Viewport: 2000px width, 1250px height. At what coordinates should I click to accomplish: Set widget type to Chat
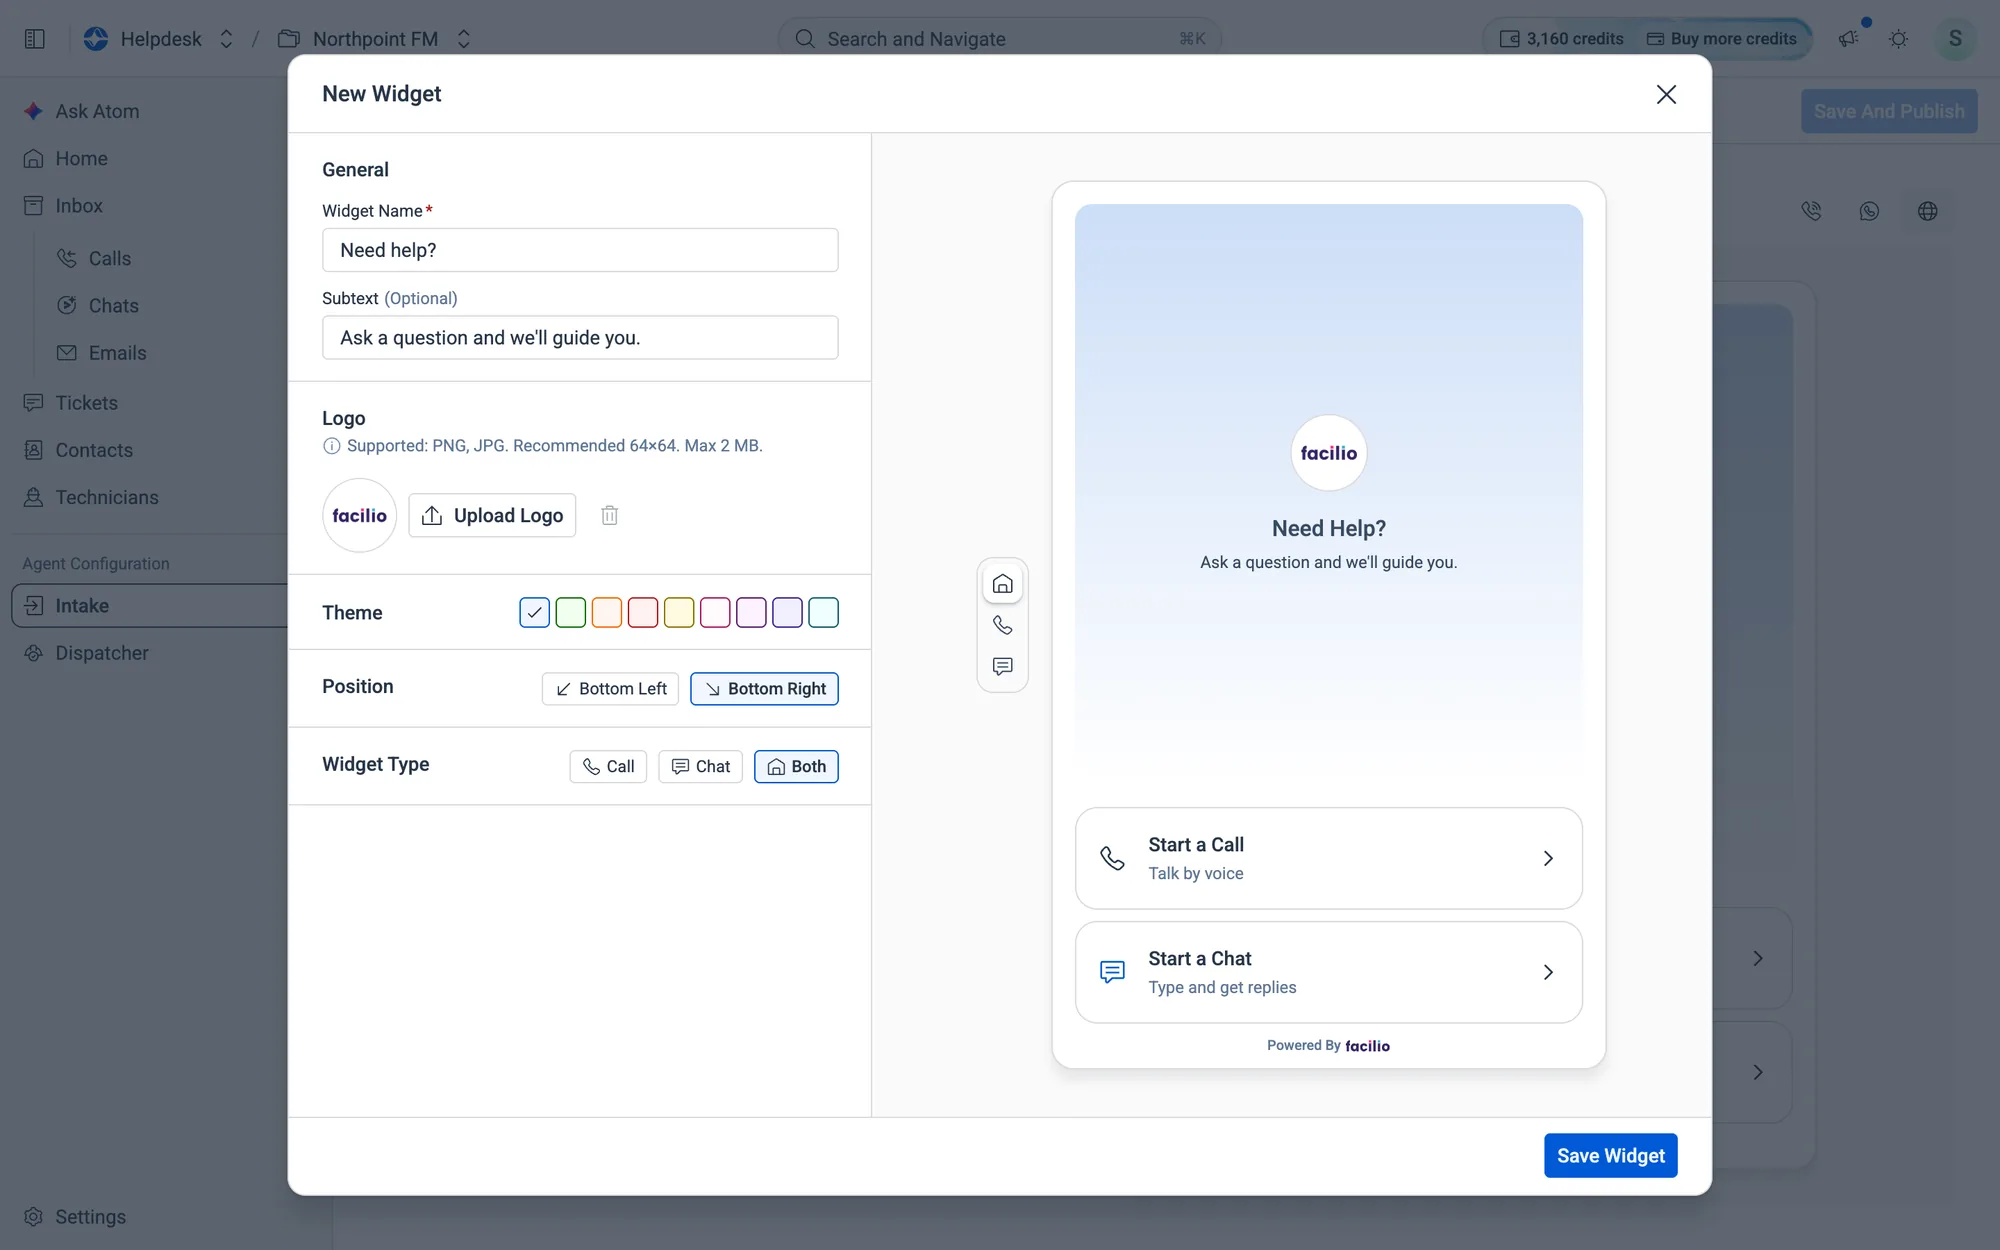pos(700,767)
